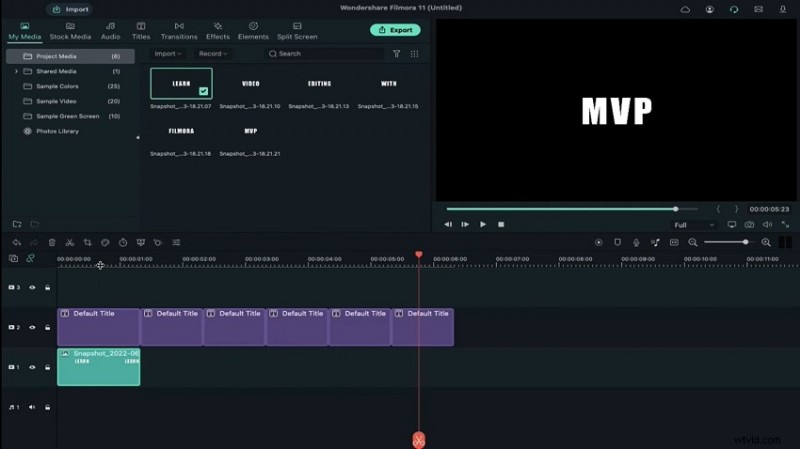800x449 pixels.
Task: Click the Stop button in preview
Action: coord(501,224)
